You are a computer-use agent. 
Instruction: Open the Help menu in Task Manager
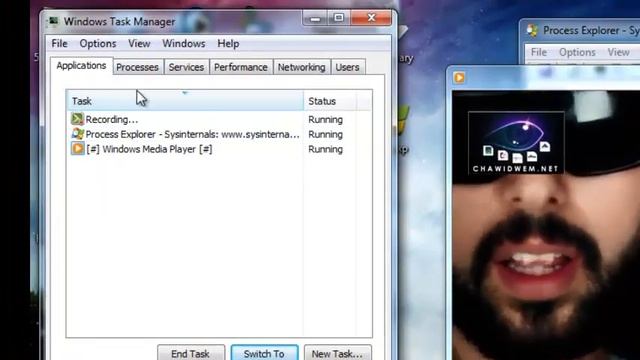tap(228, 44)
